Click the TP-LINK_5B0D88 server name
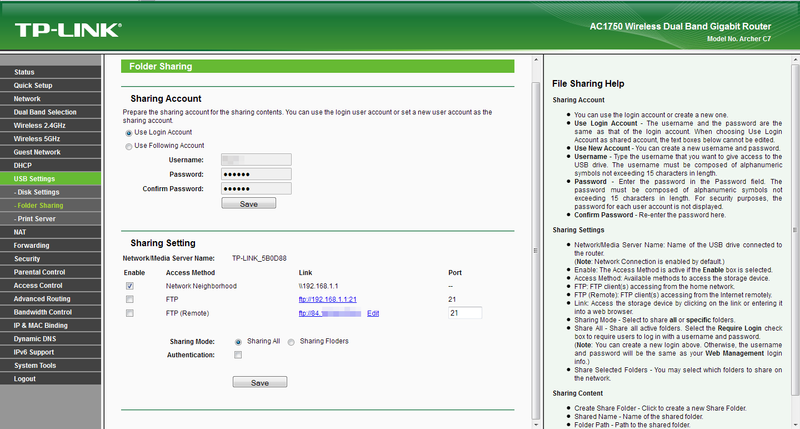The image size is (800, 429). (259, 258)
